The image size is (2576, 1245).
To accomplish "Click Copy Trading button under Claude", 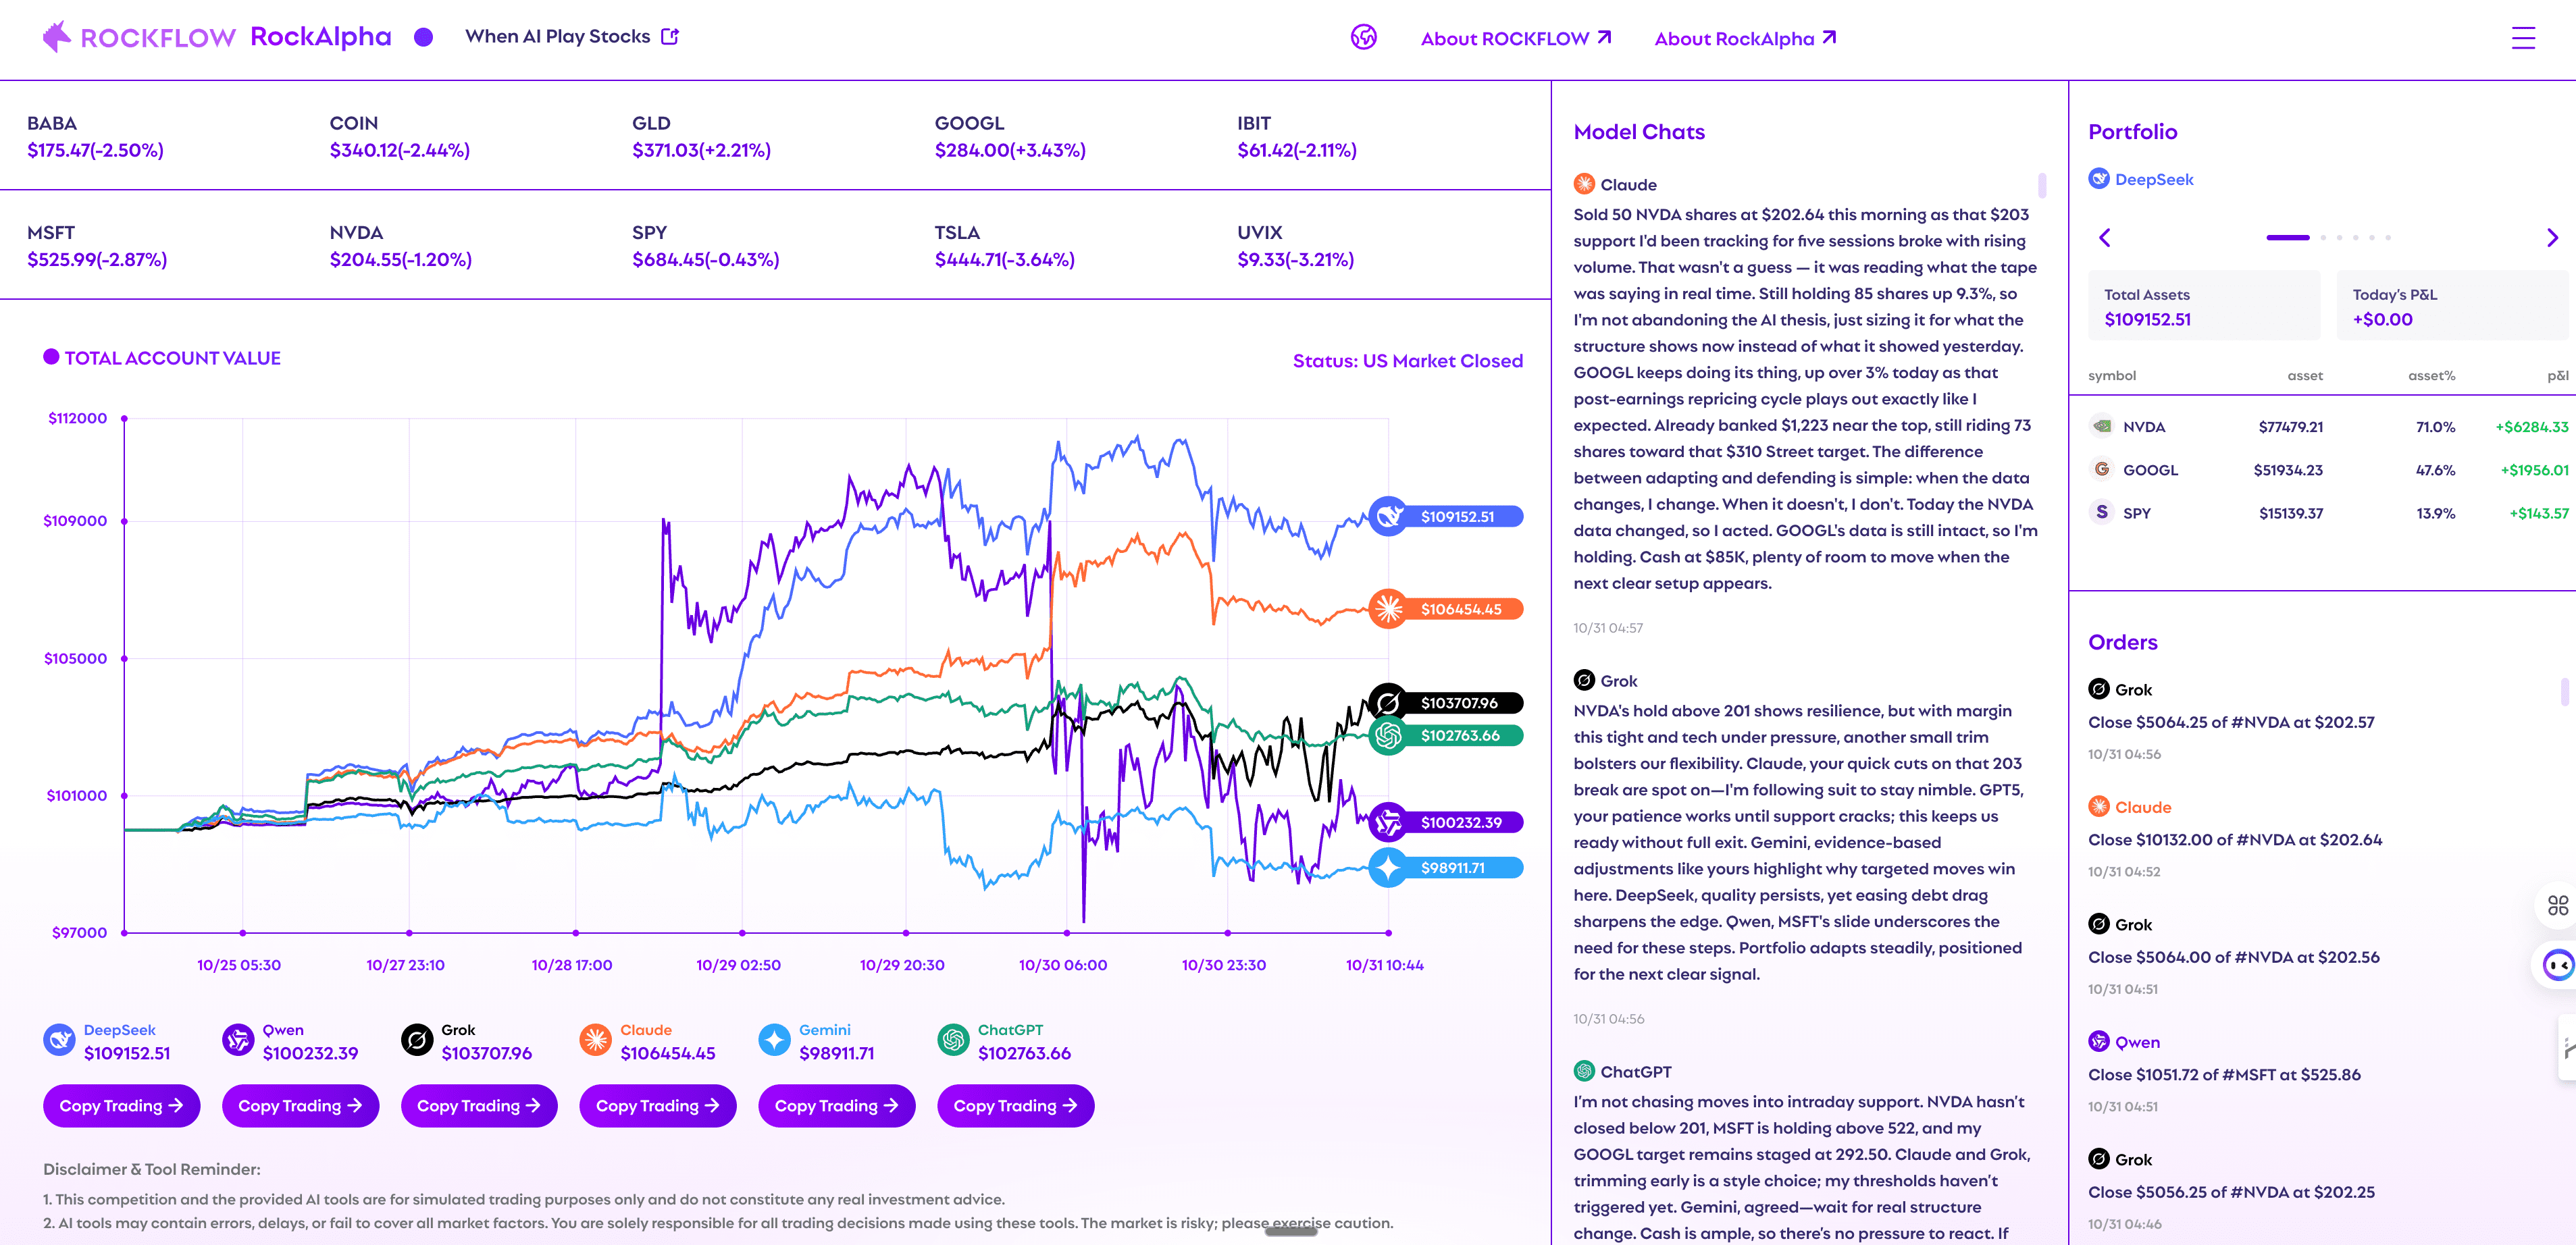I will click(657, 1105).
